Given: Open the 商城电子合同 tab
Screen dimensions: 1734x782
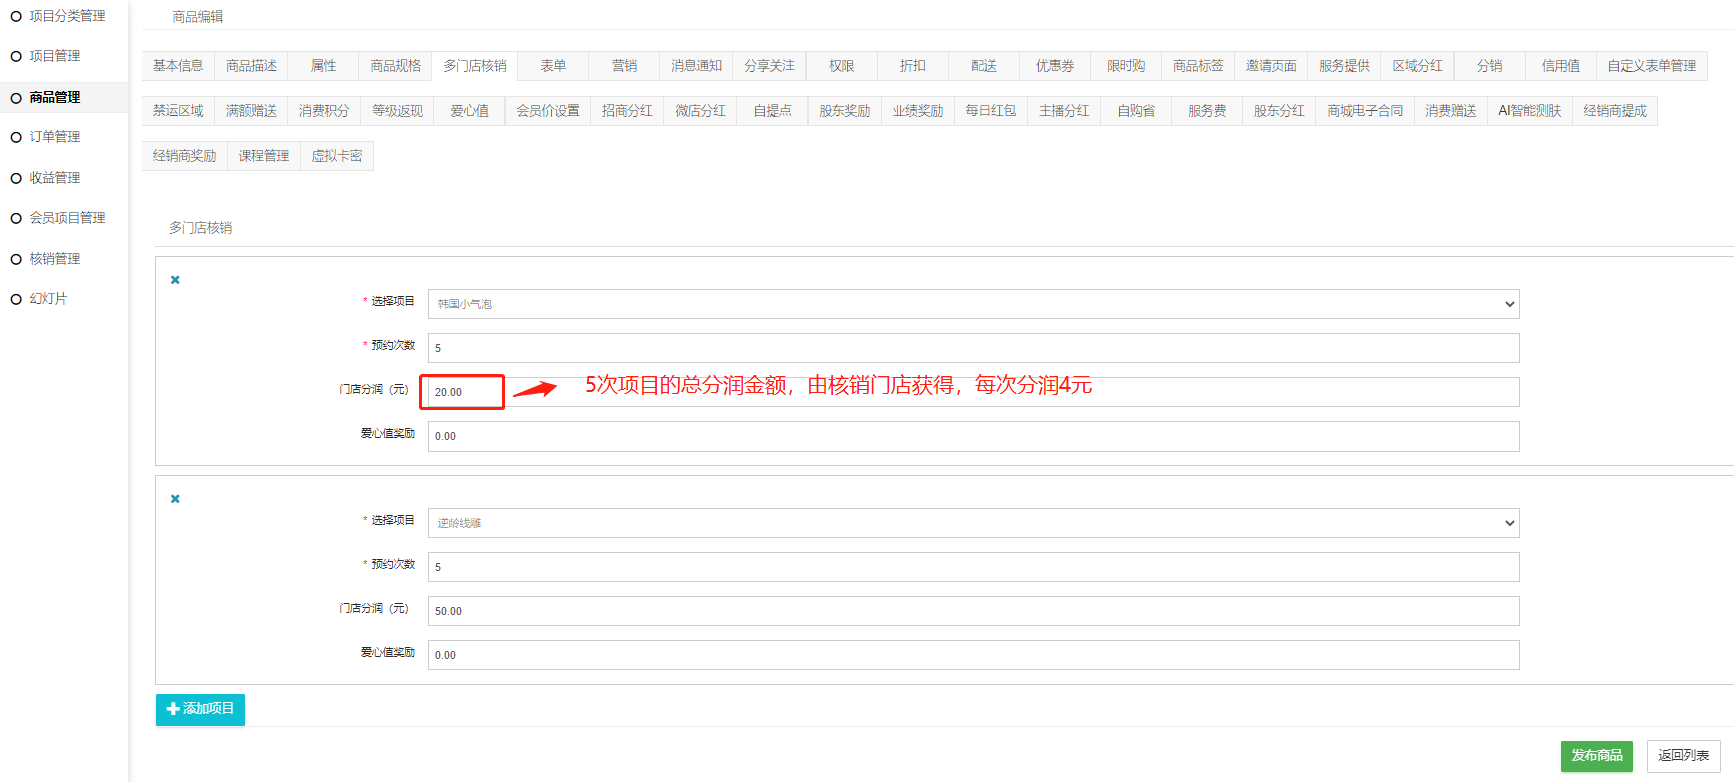Looking at the screenshot, I should click(x=1365, y=111).
